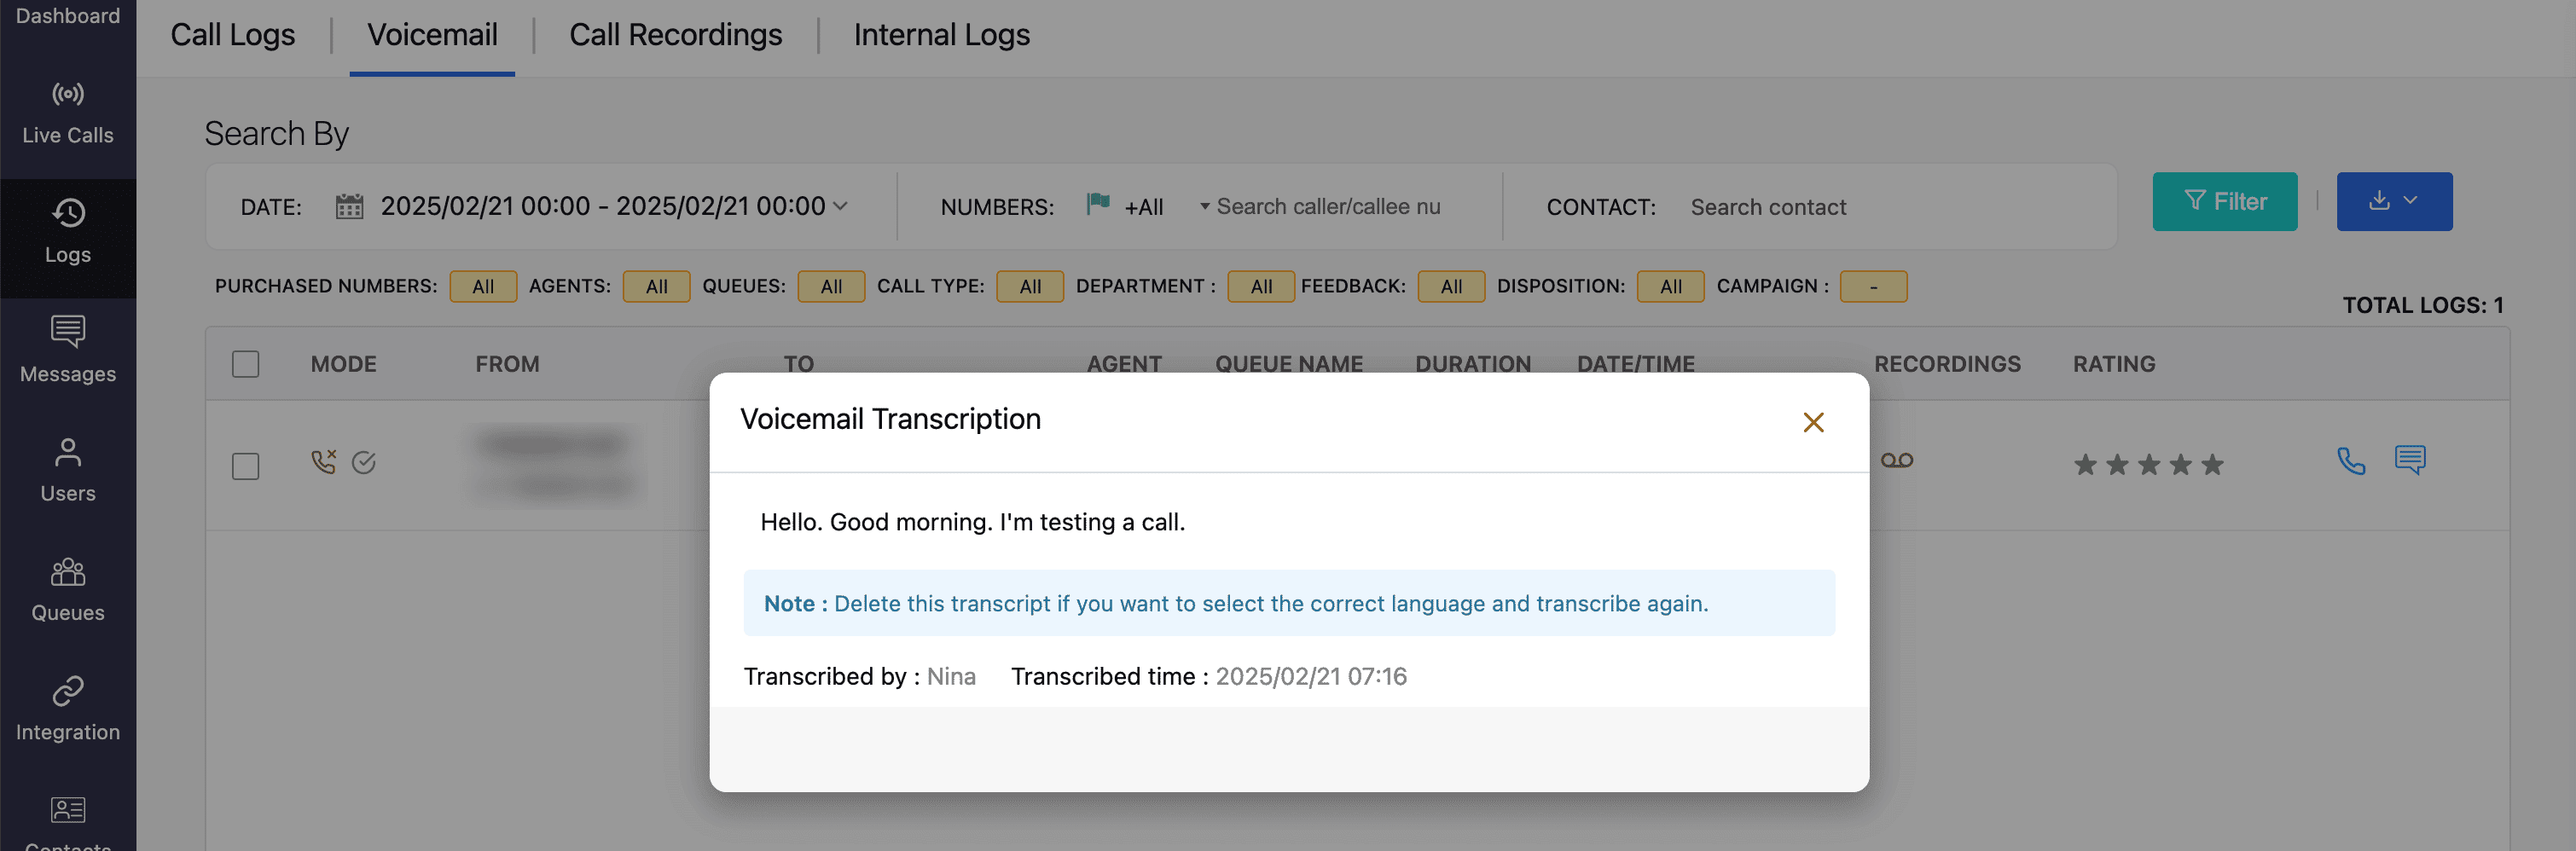Rate the voicemail five stars
This screenshot has height=851, width=2576.
pos(2212,465)
